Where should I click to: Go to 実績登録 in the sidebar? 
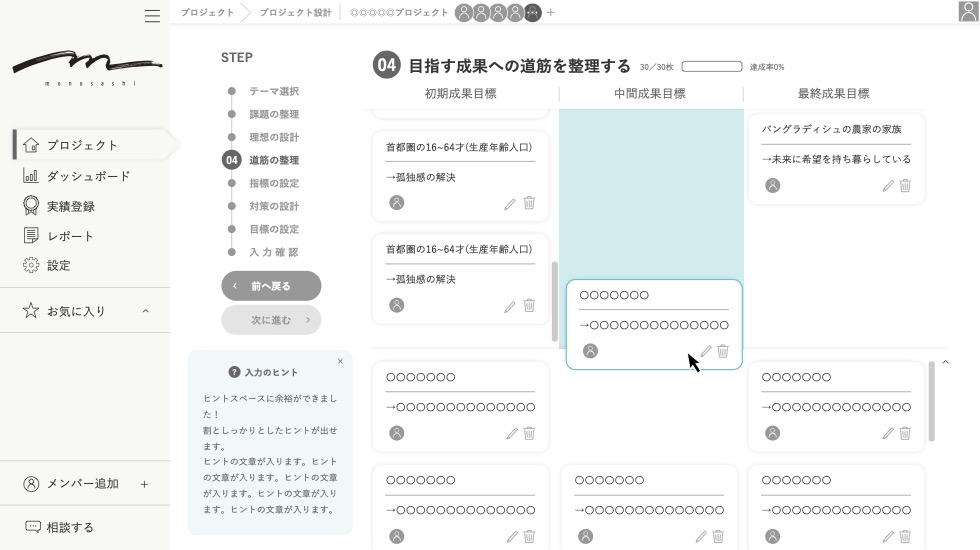[x=70, y=206]
